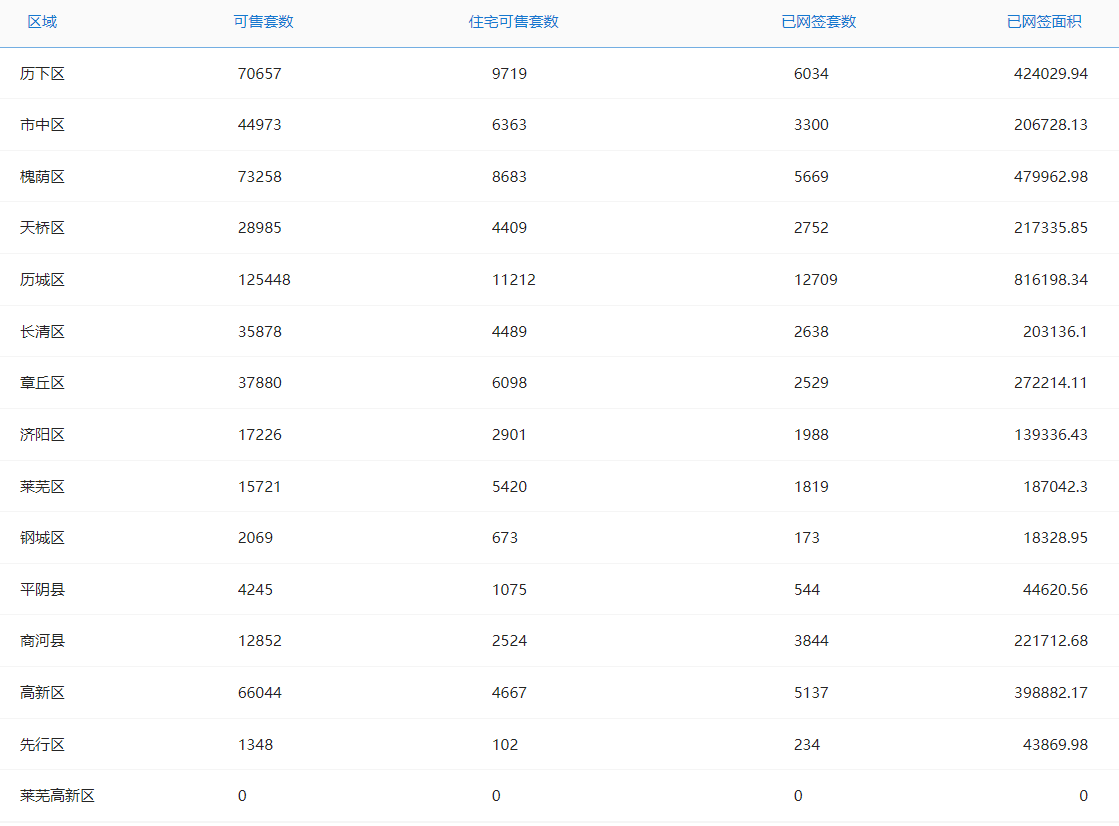
Task: Click the 区域 column header
Action: (42, 22)
